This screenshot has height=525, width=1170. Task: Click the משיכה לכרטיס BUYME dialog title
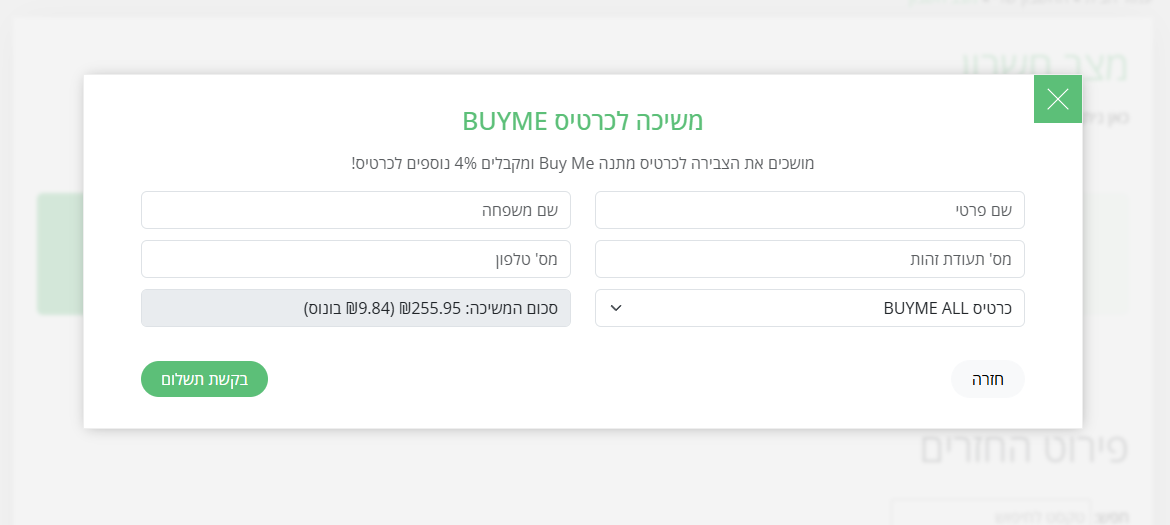point(583,121)
